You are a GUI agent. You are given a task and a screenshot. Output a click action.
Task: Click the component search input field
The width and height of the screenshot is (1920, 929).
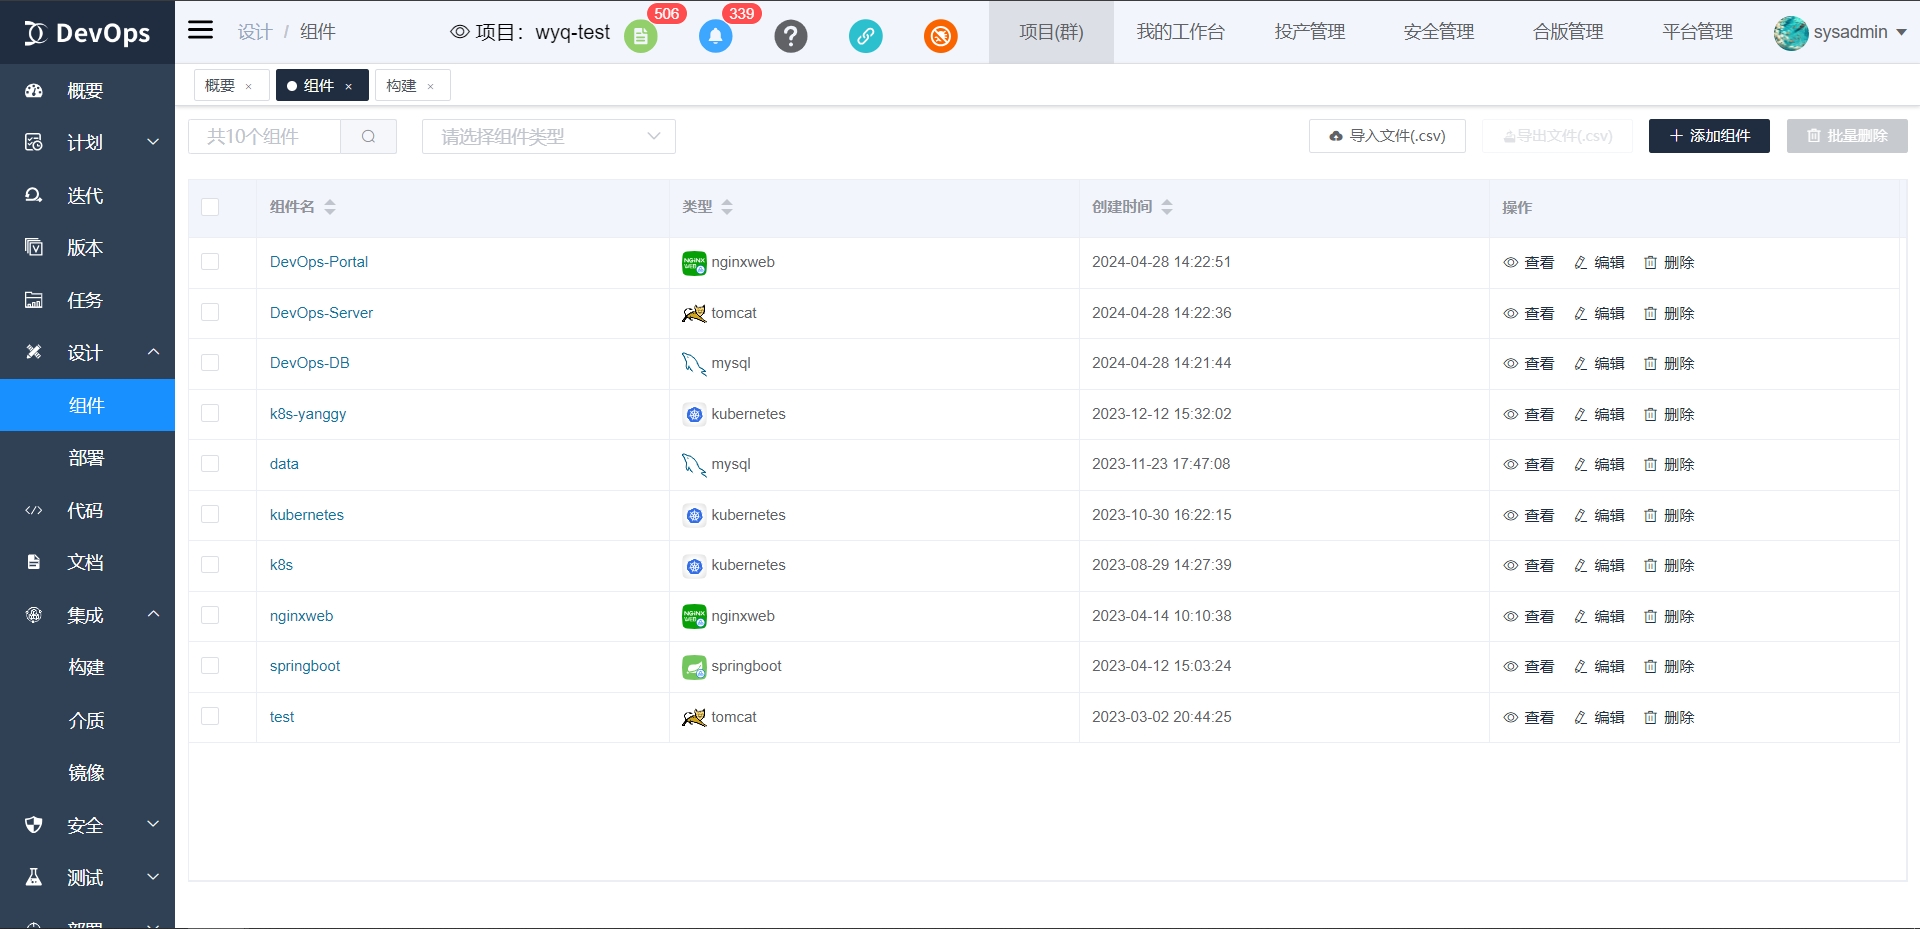[x=265, y=137]
